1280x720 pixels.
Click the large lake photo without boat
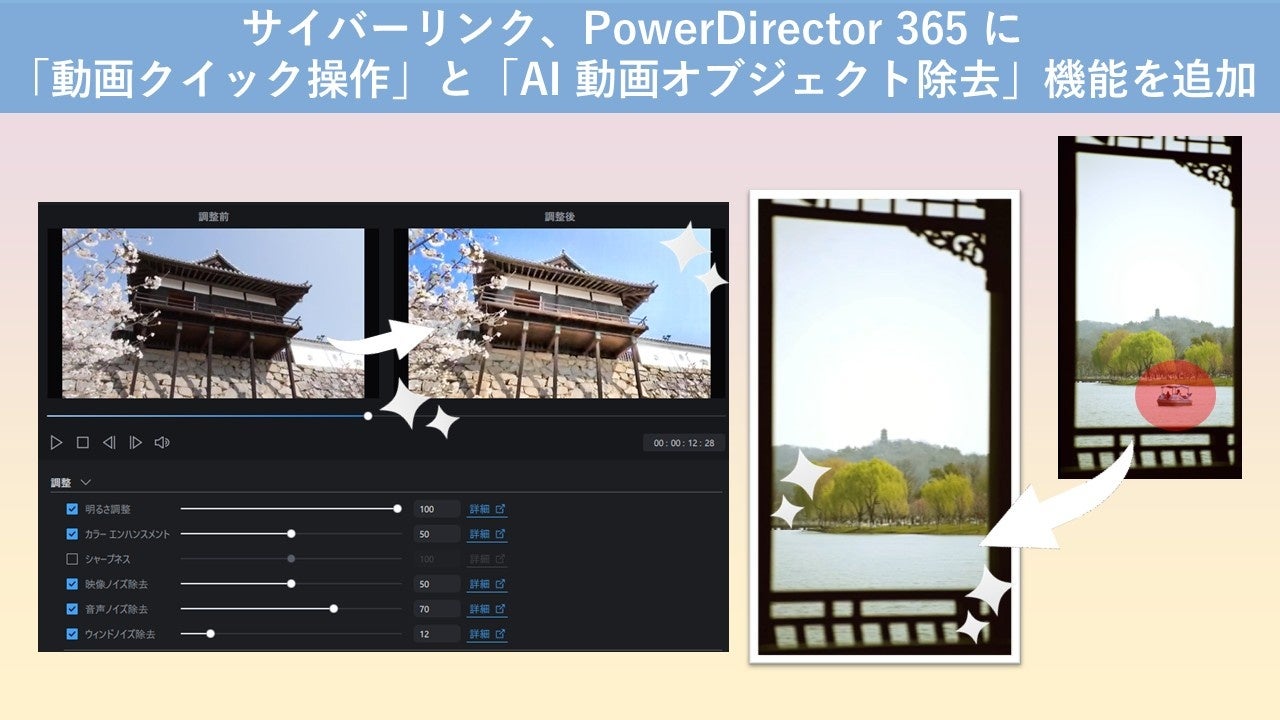(884, 426)
